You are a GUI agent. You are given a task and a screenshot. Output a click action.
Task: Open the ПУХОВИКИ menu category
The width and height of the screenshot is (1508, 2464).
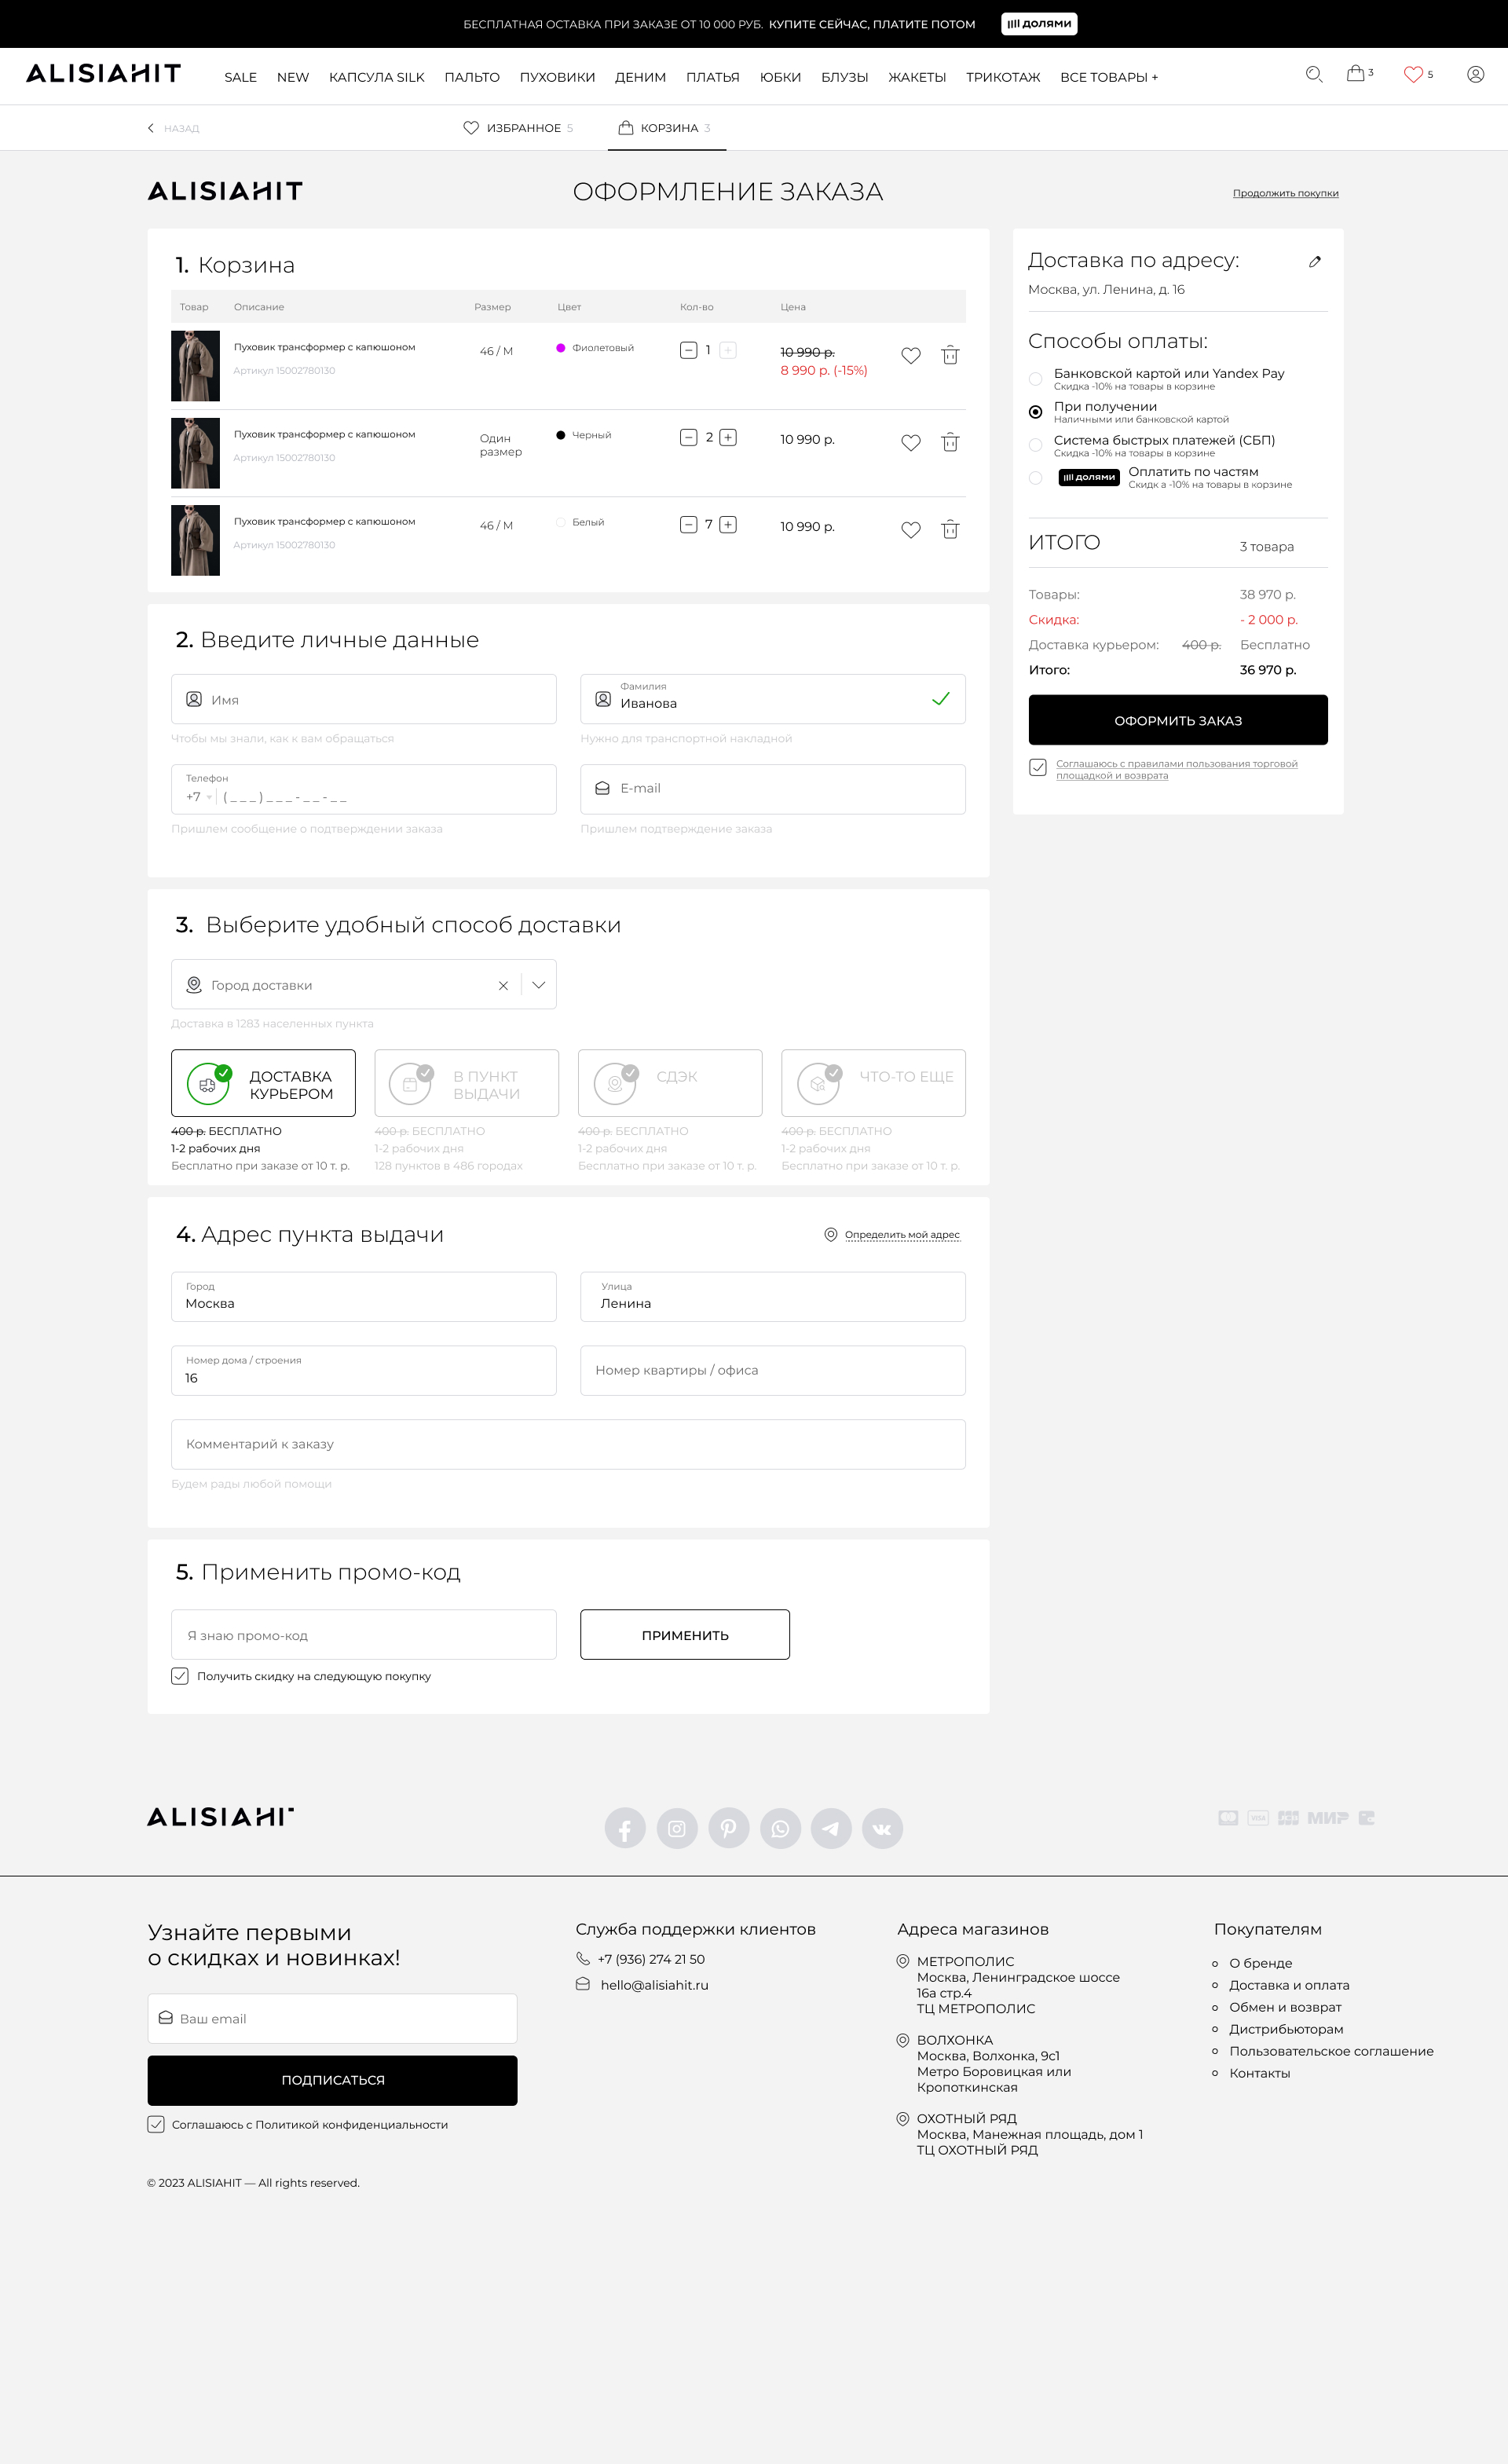(x=557, y=77)
